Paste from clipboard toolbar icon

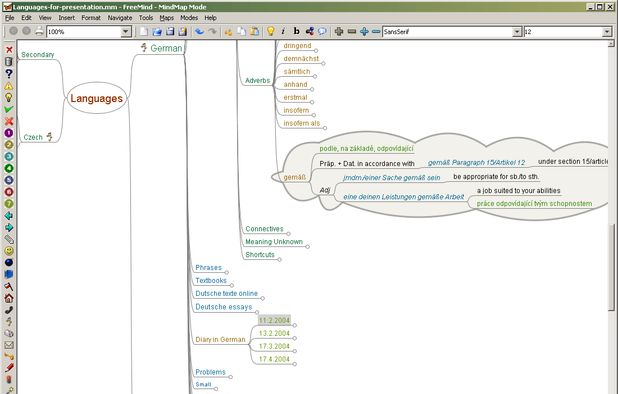click(x=255, y=31)
